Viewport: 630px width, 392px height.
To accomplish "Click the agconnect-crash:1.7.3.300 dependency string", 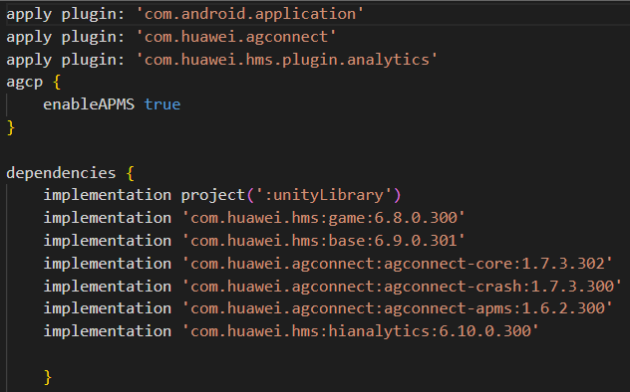I will [402, 286].
